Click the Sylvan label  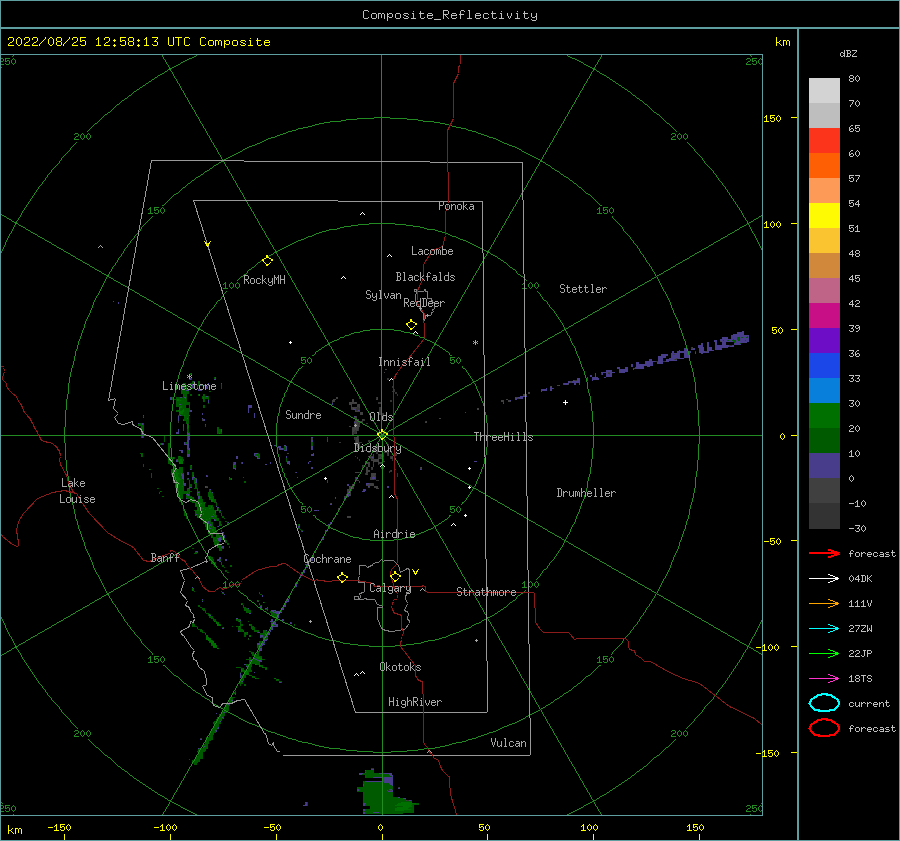(x=383, y=295)
